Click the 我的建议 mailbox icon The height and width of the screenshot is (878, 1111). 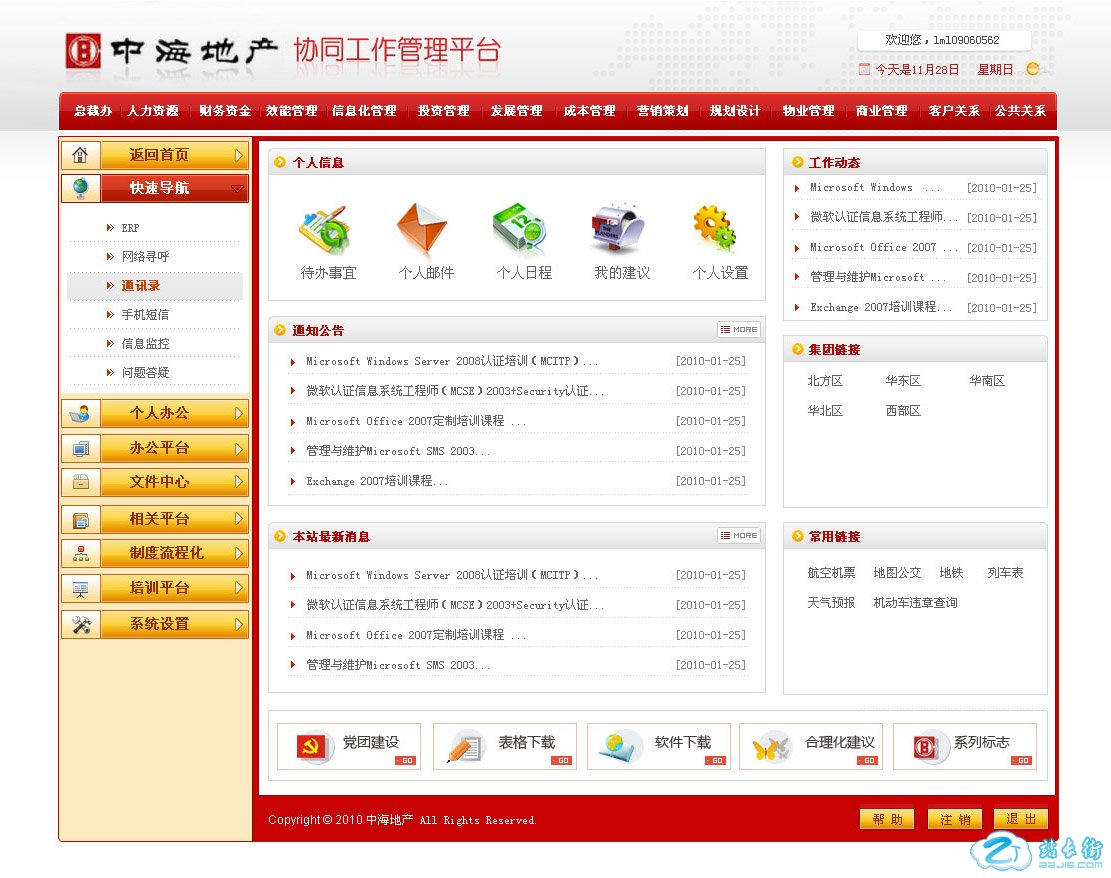(x=620, y=230)
